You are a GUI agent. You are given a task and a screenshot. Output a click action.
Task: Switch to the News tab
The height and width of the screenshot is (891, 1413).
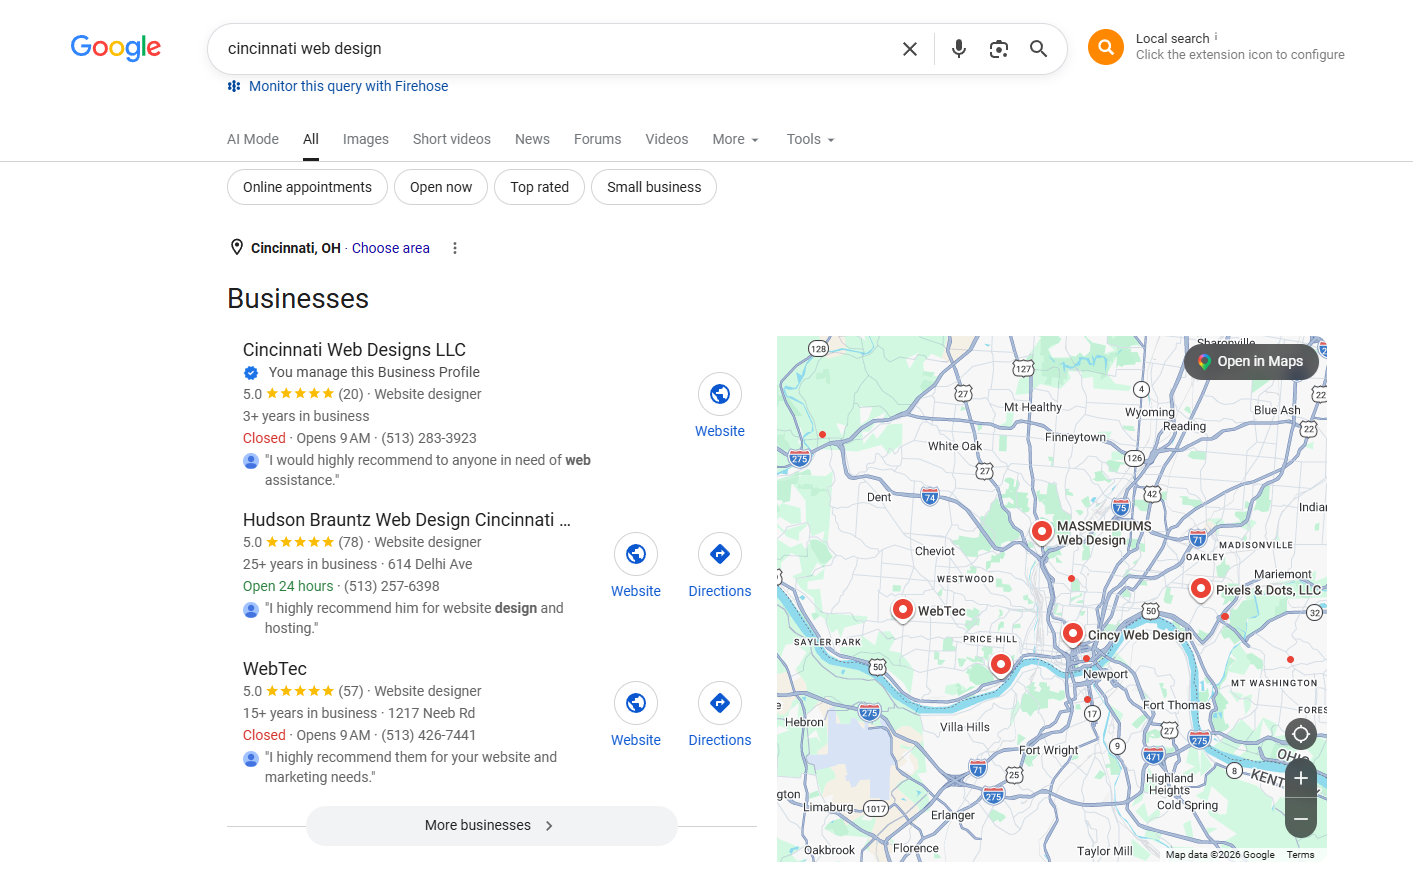532,139
